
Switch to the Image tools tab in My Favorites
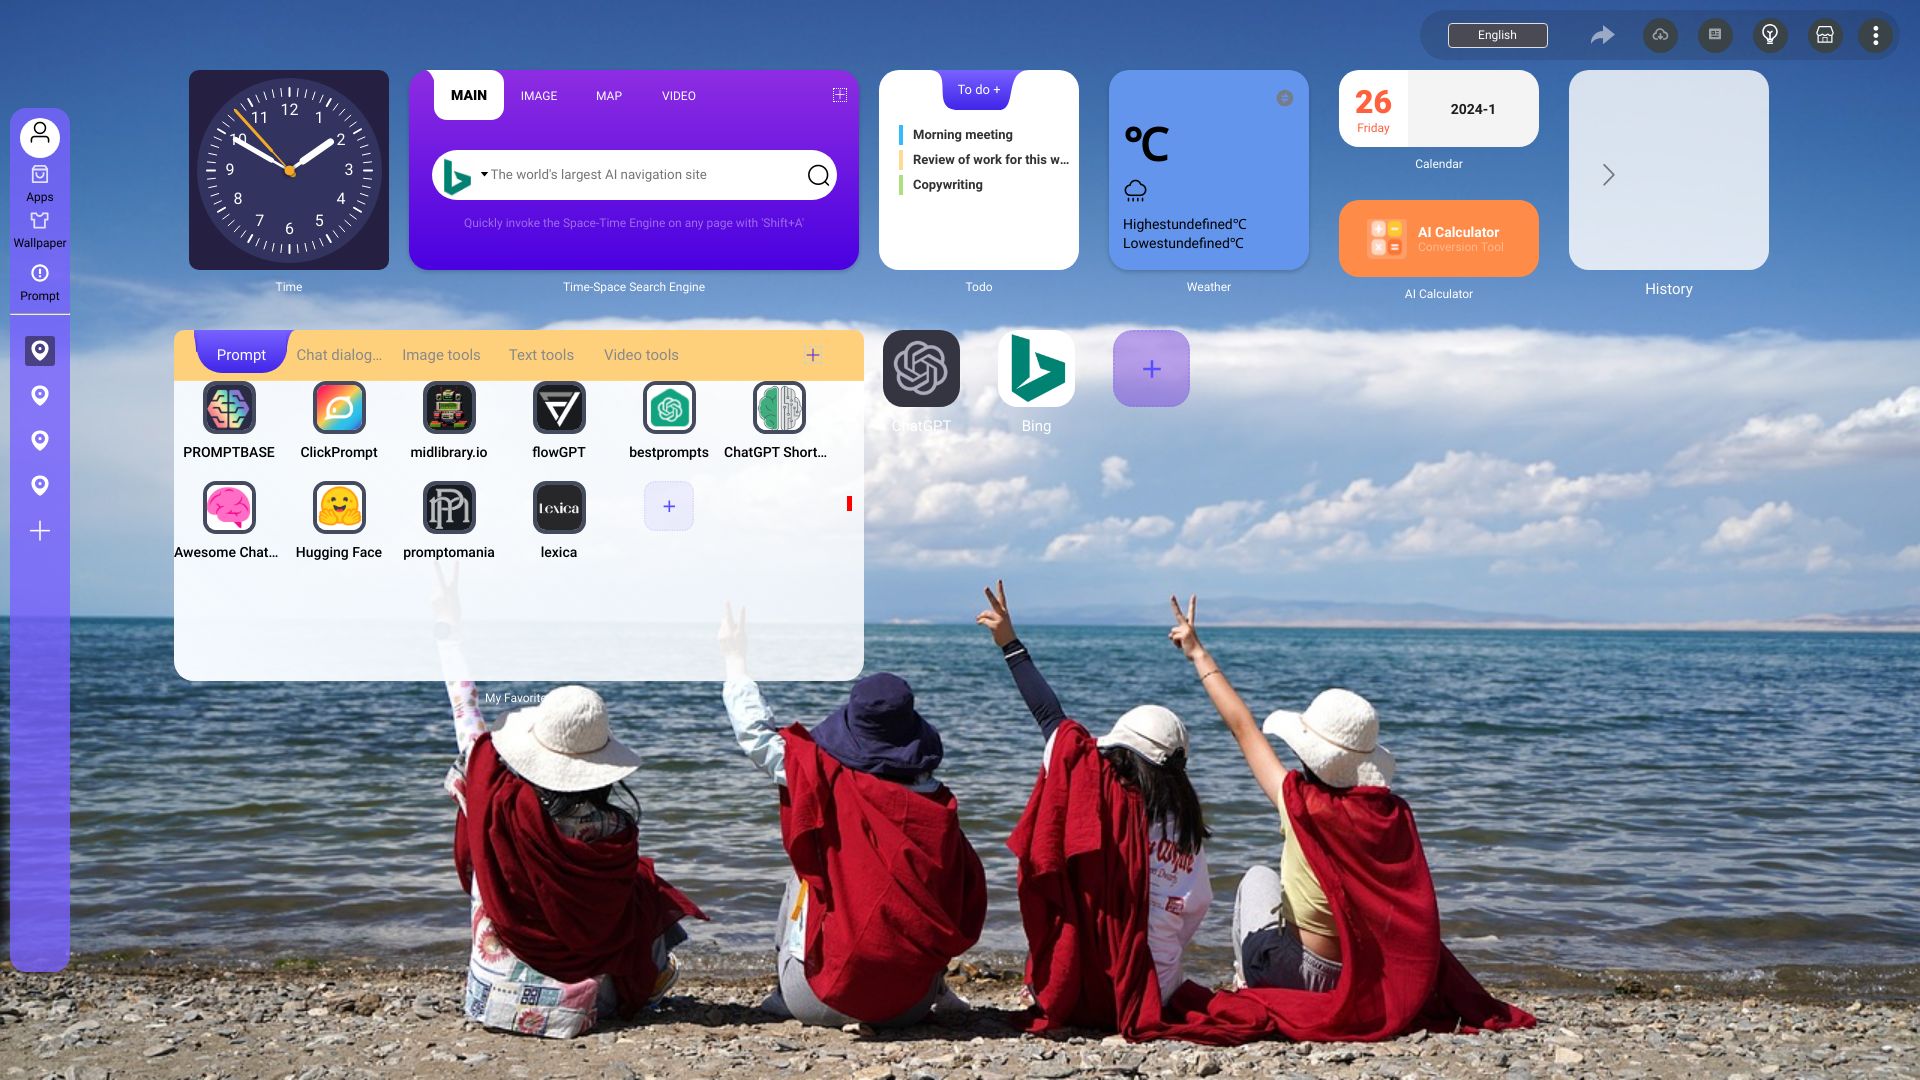(440, 354)
